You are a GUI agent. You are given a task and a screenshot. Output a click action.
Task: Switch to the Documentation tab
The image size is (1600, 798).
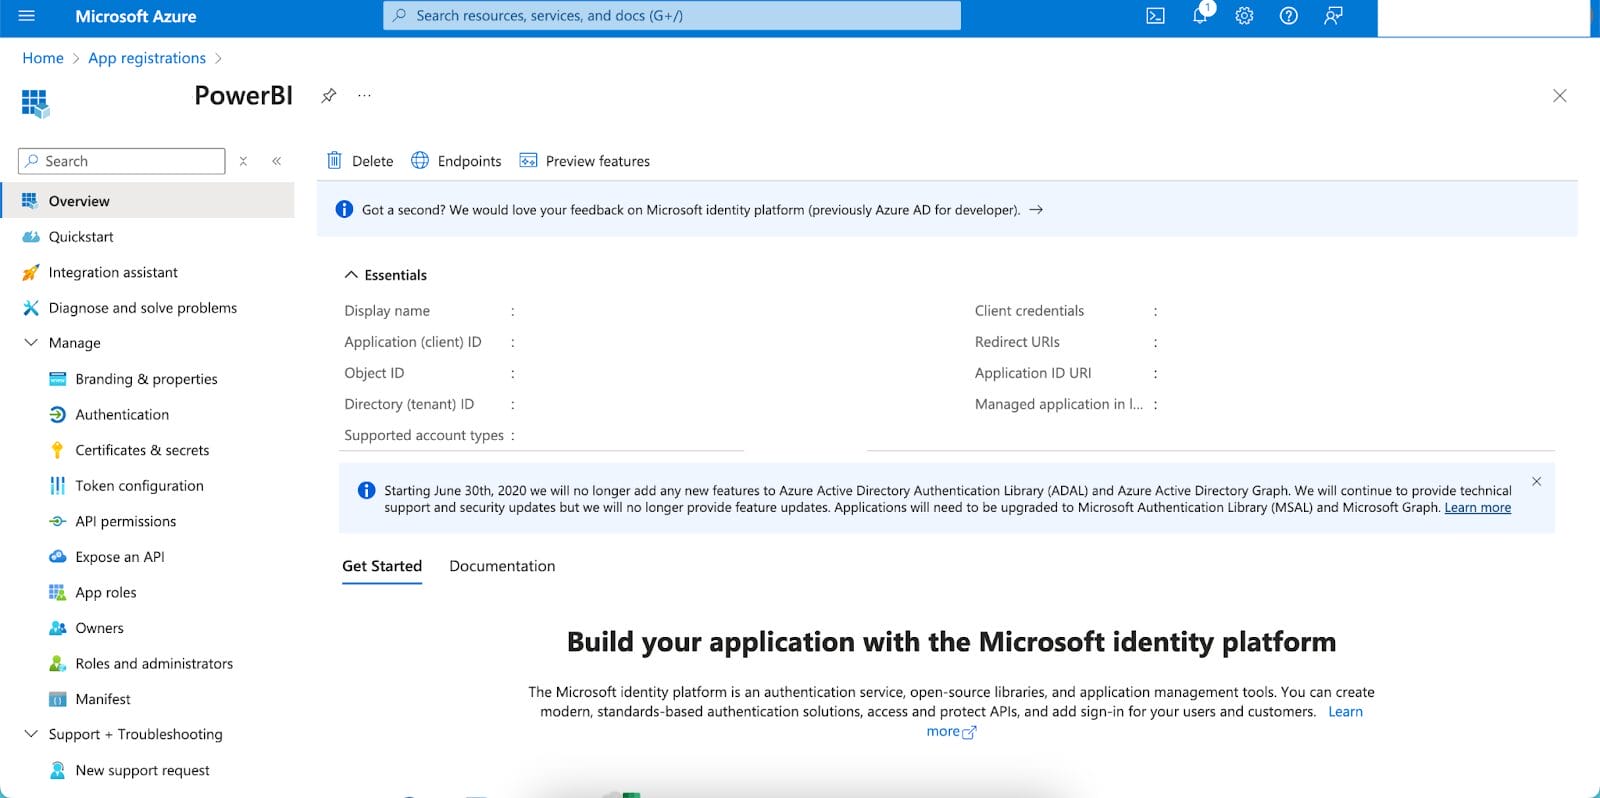click(502, 566)
